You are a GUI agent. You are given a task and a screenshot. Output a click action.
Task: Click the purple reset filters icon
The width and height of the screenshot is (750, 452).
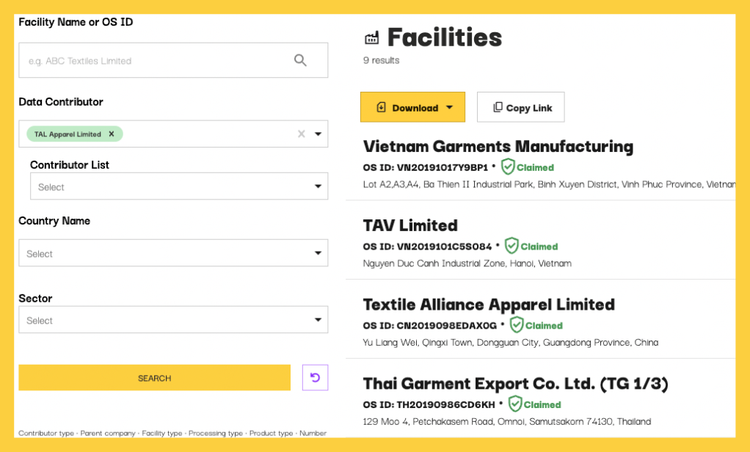(315, 378)
